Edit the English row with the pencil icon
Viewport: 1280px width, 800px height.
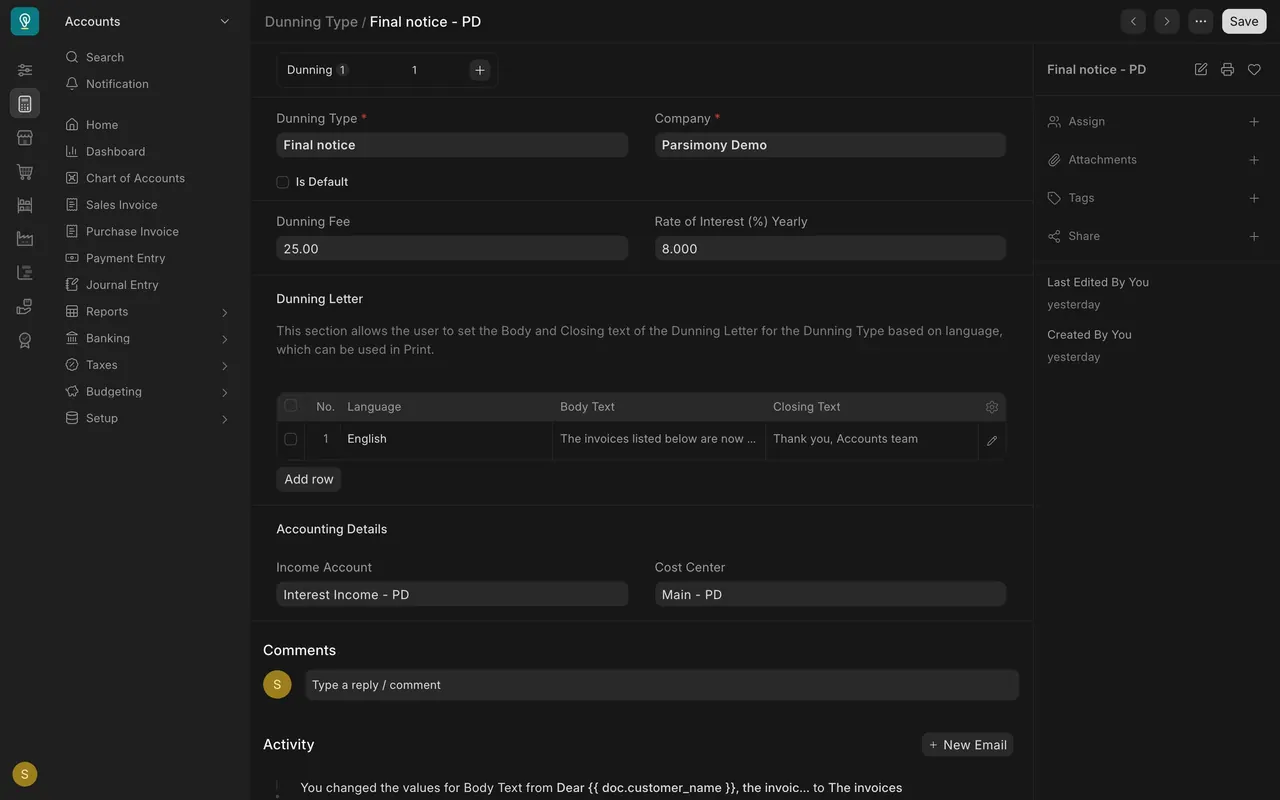click(992, 440)
